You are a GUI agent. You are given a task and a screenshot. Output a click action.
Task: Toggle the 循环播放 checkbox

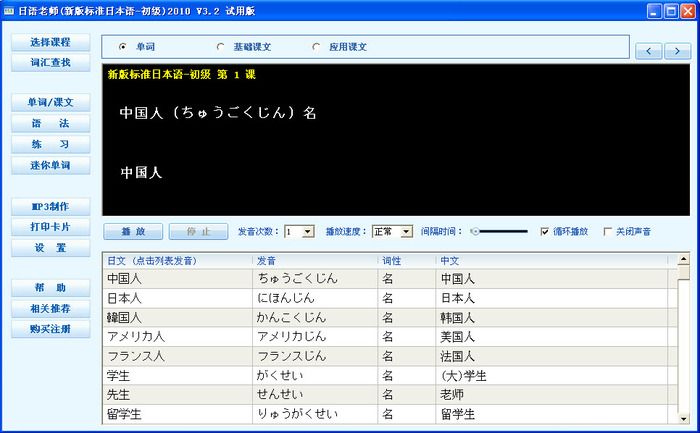coord(545,231)
